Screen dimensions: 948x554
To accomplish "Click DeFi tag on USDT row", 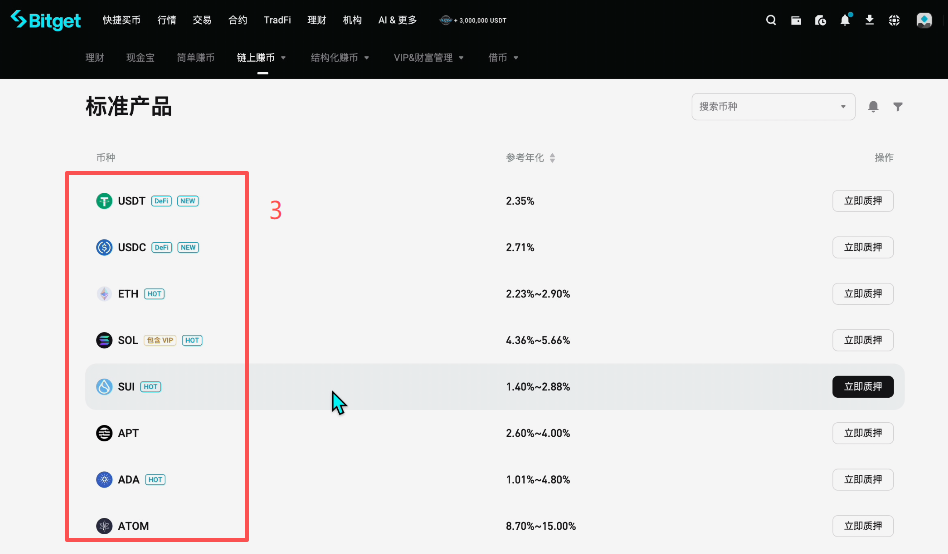I will (x=161, y=201).
